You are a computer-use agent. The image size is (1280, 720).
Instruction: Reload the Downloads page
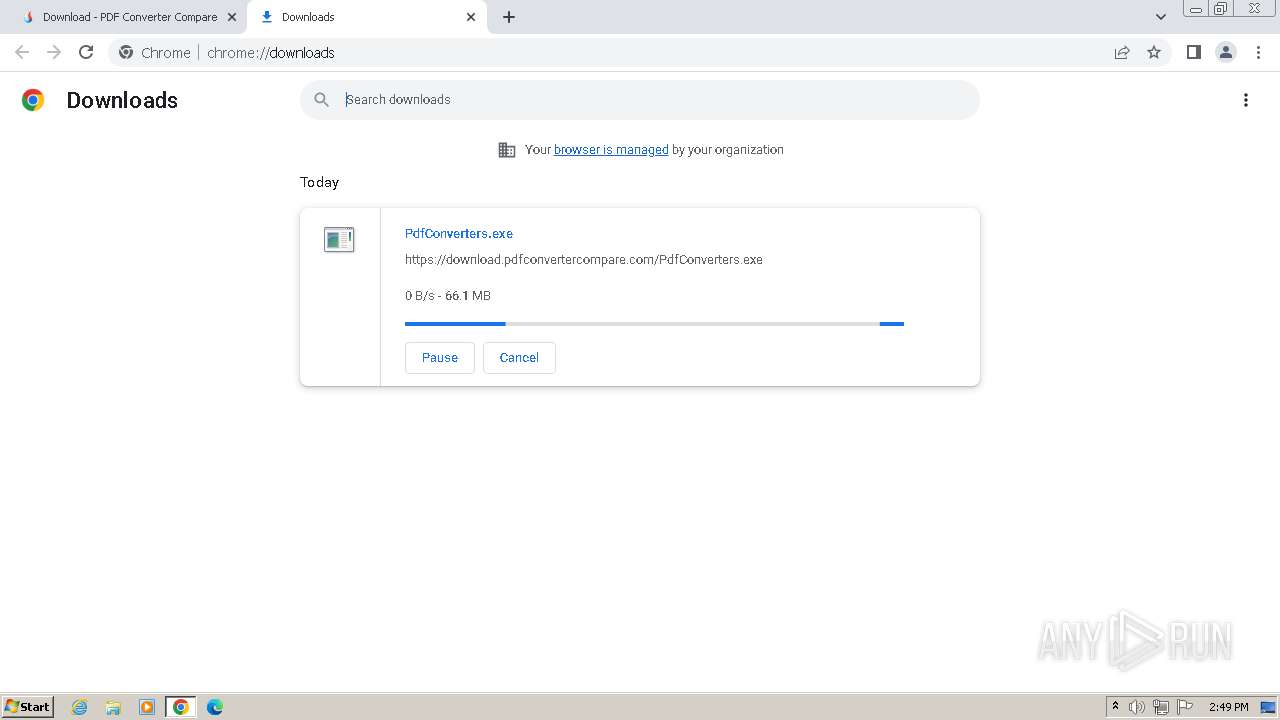click(x=86, y=52)
